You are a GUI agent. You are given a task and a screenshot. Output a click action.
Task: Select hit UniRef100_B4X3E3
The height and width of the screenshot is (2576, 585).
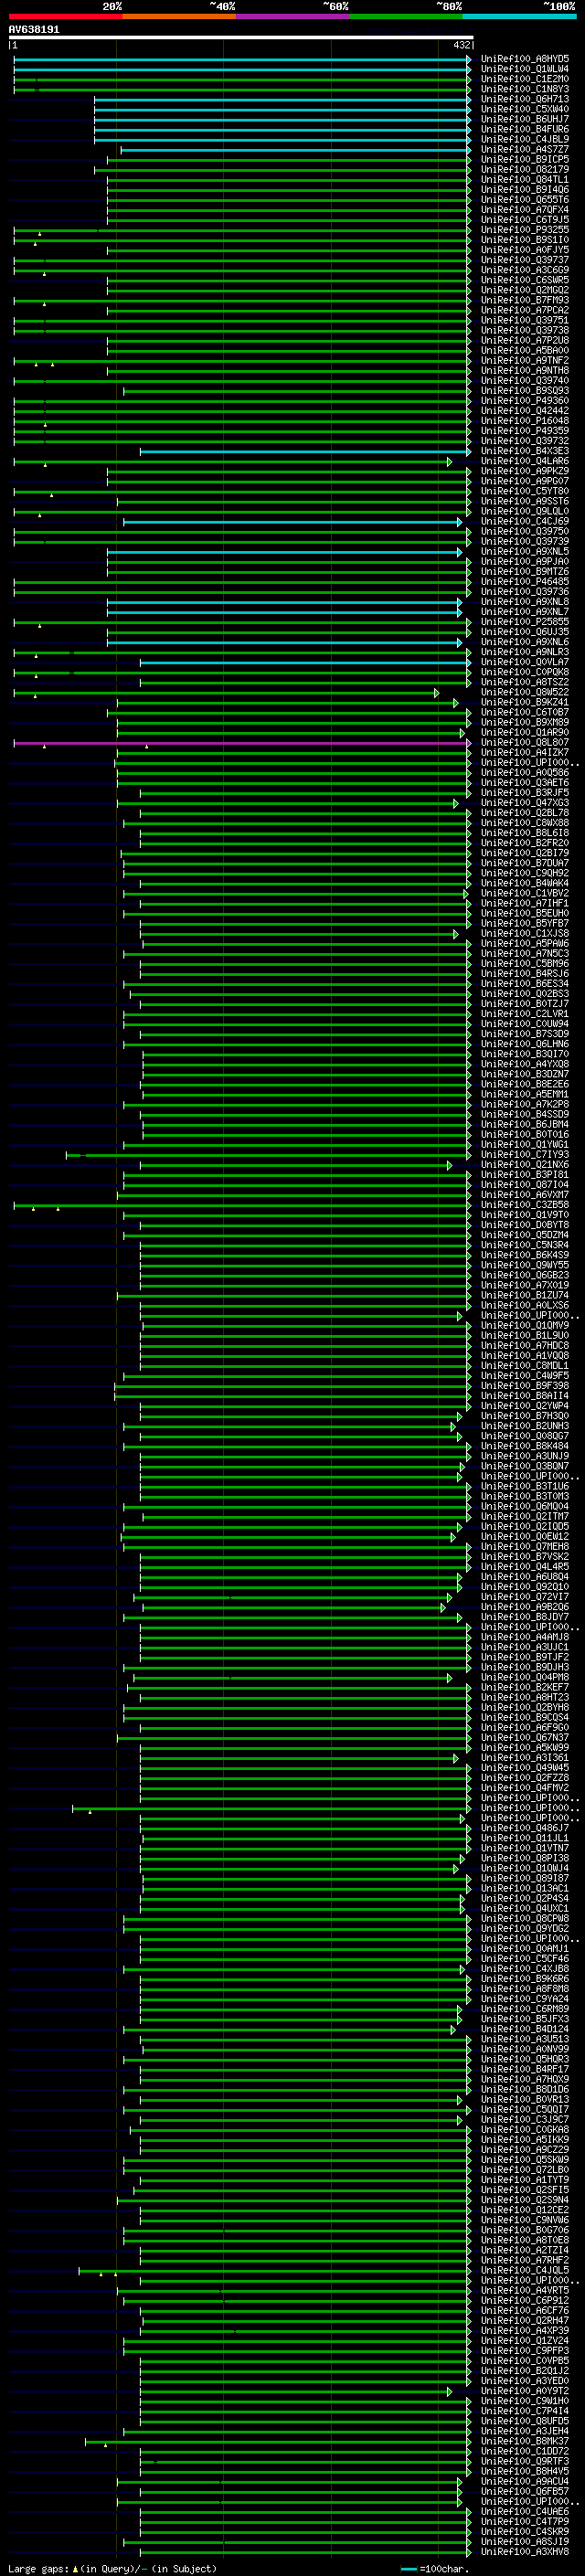pyautogui.click(x=525, y=451)
